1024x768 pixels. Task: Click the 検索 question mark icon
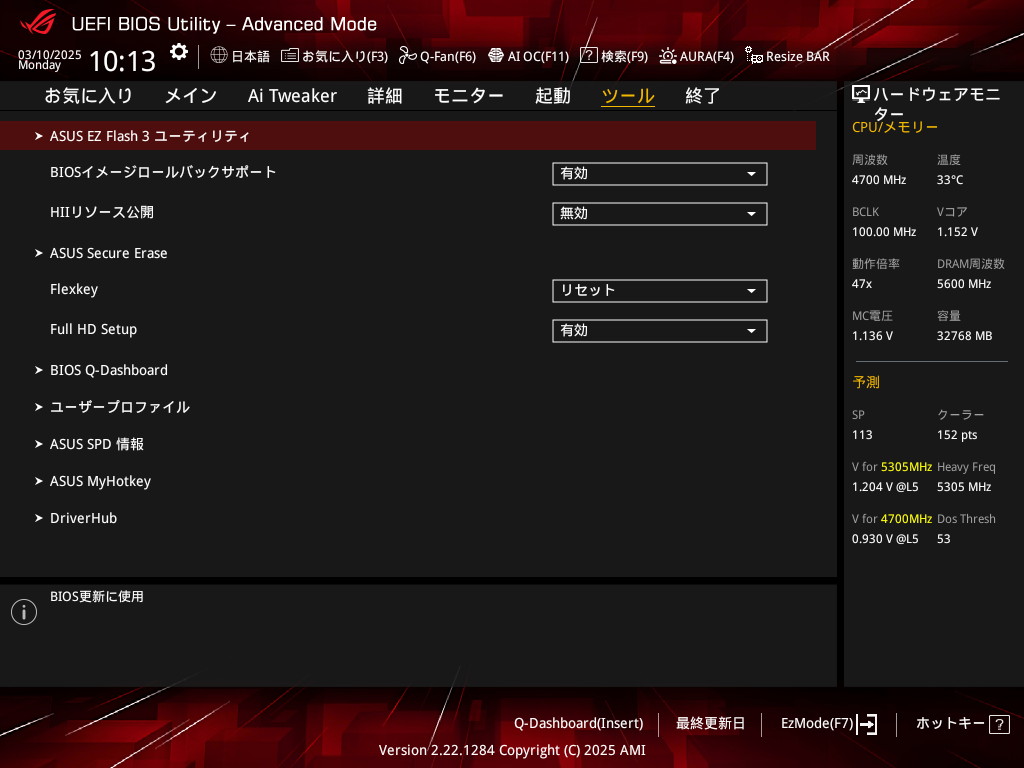pyautogui.click(x=588, y=56)
